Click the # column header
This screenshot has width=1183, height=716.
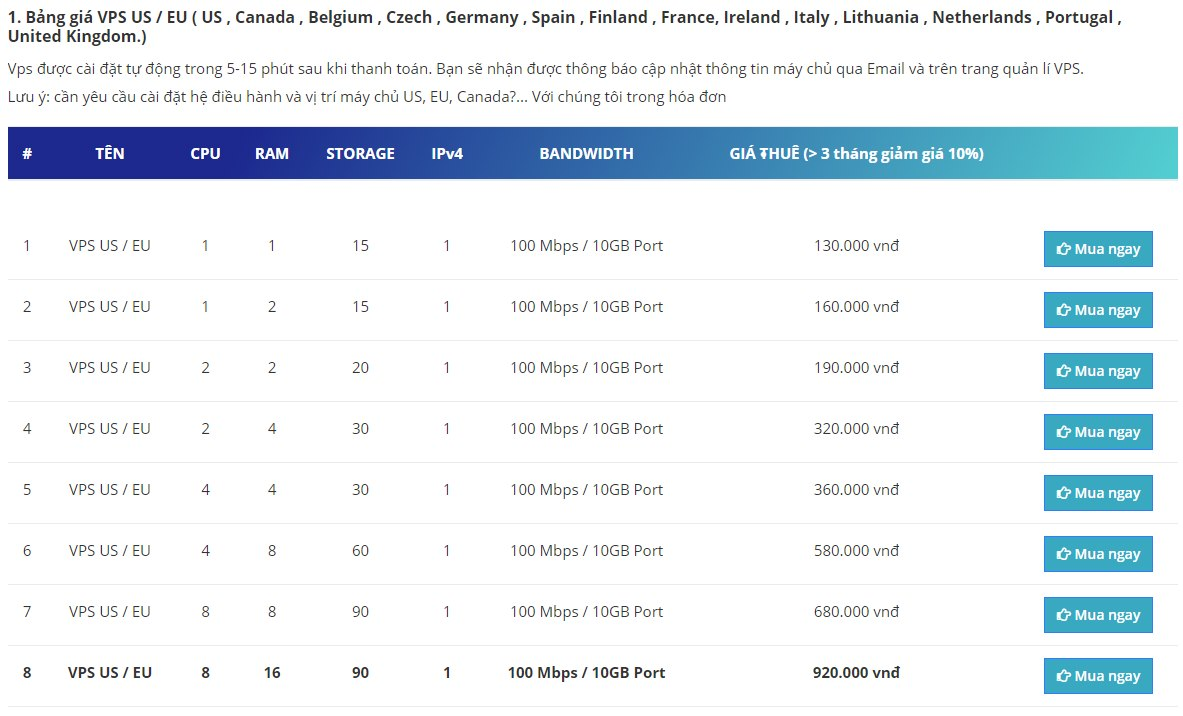click(x=27, y=154)
